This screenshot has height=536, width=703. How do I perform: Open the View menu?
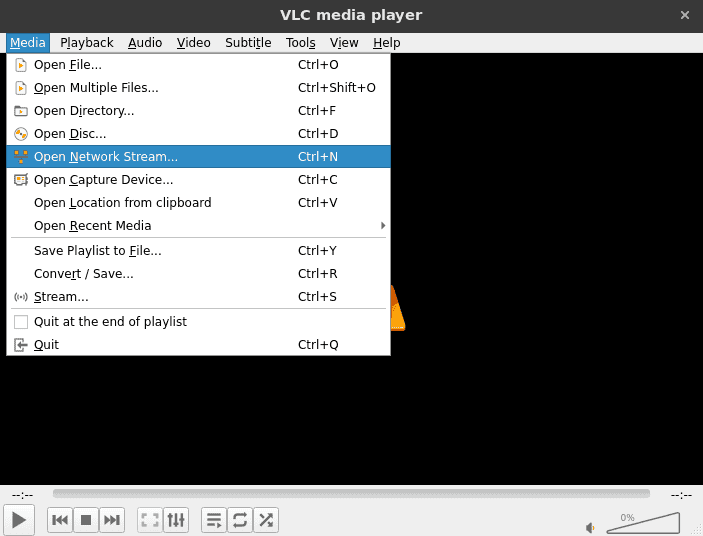(344, 43)
